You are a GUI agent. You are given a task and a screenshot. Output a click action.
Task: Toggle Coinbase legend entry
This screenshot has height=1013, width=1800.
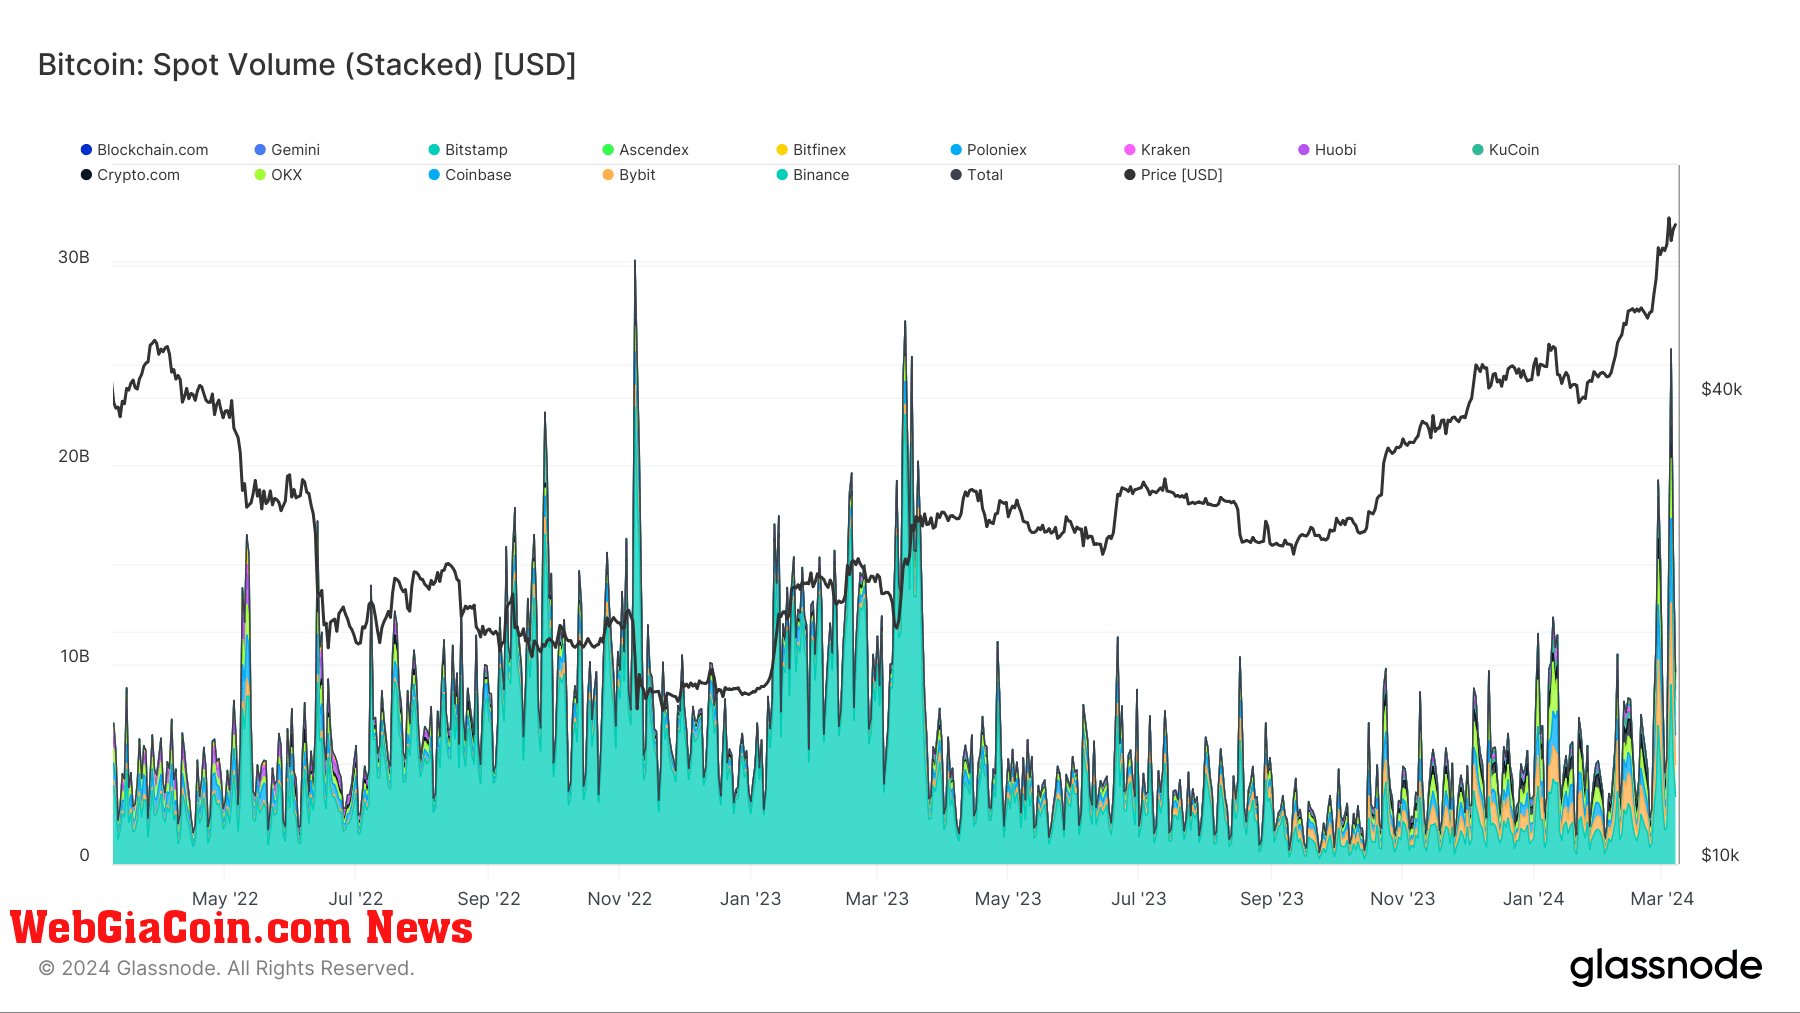(x=470, y=175)
